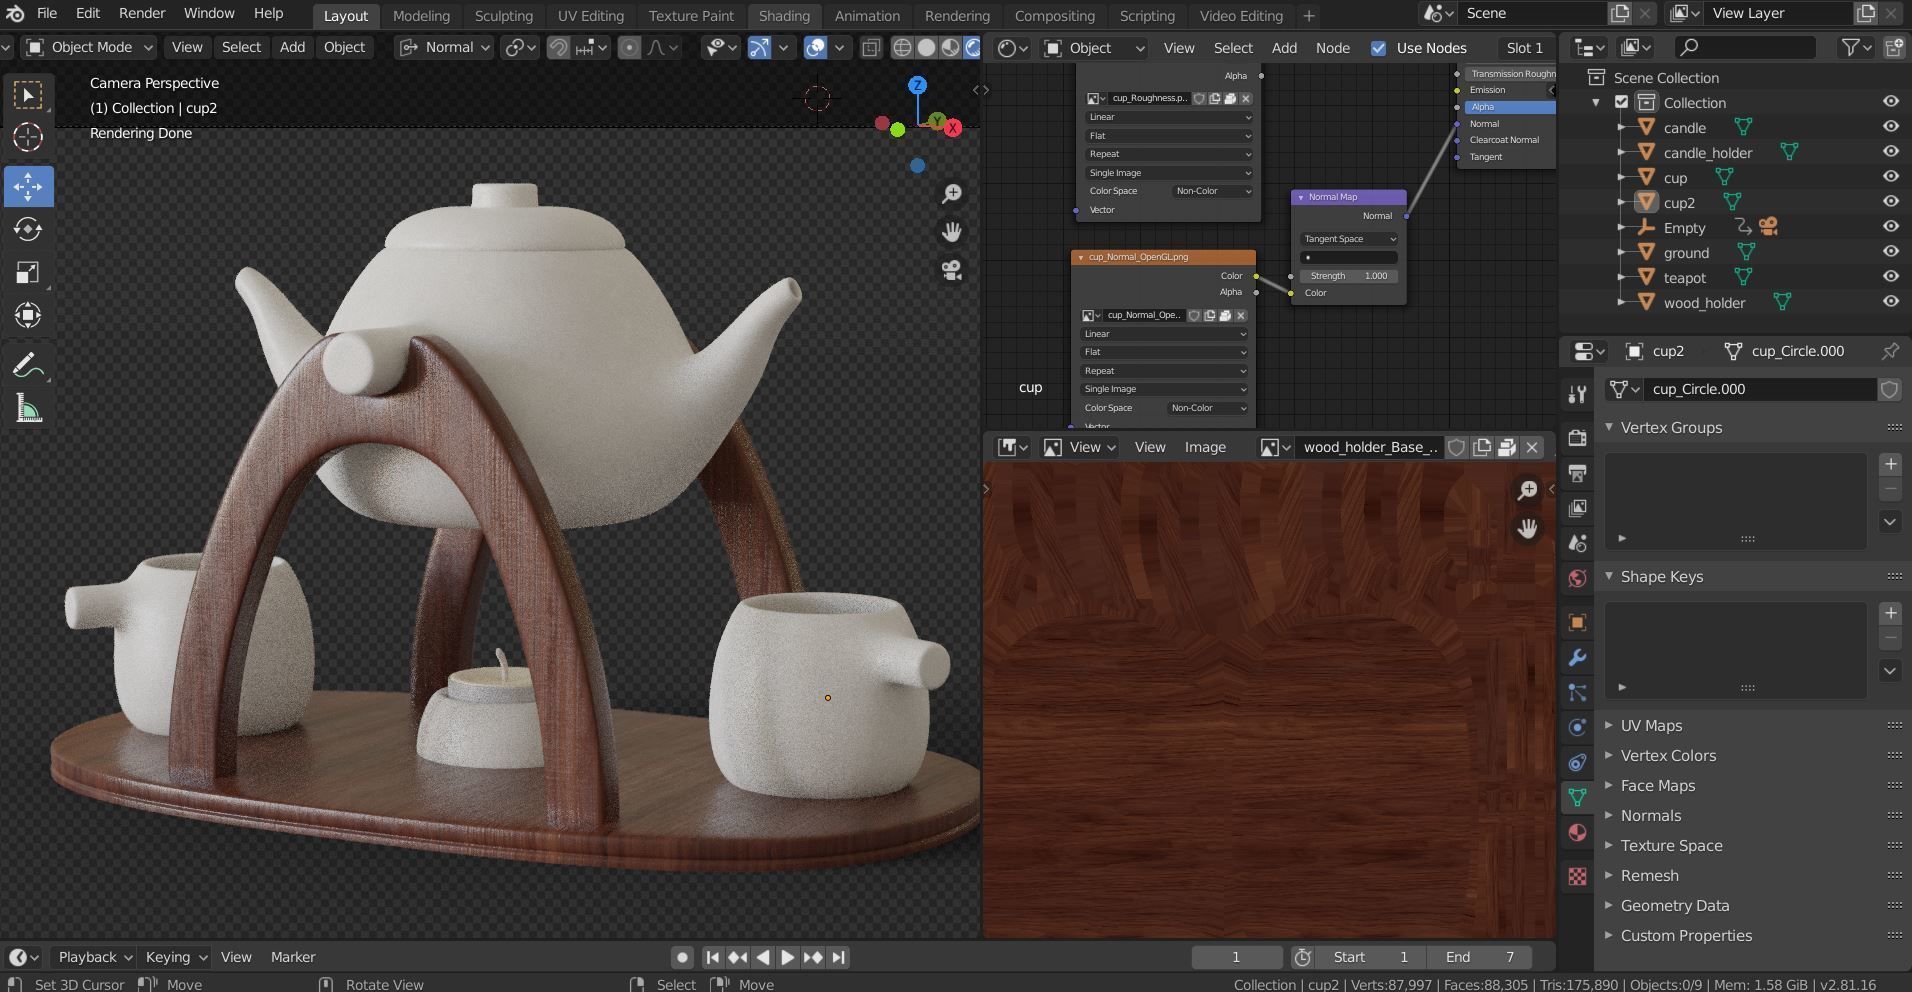This screenshot has height=992, width=1912.
Task: Switch to the Texture Paint workspace tab
Action: (691, 16)
